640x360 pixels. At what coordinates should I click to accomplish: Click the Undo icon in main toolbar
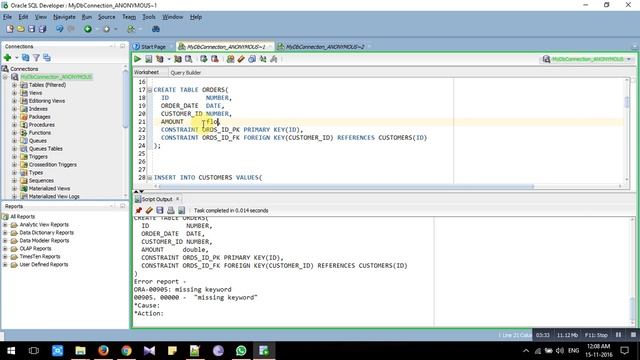(60, 29)
